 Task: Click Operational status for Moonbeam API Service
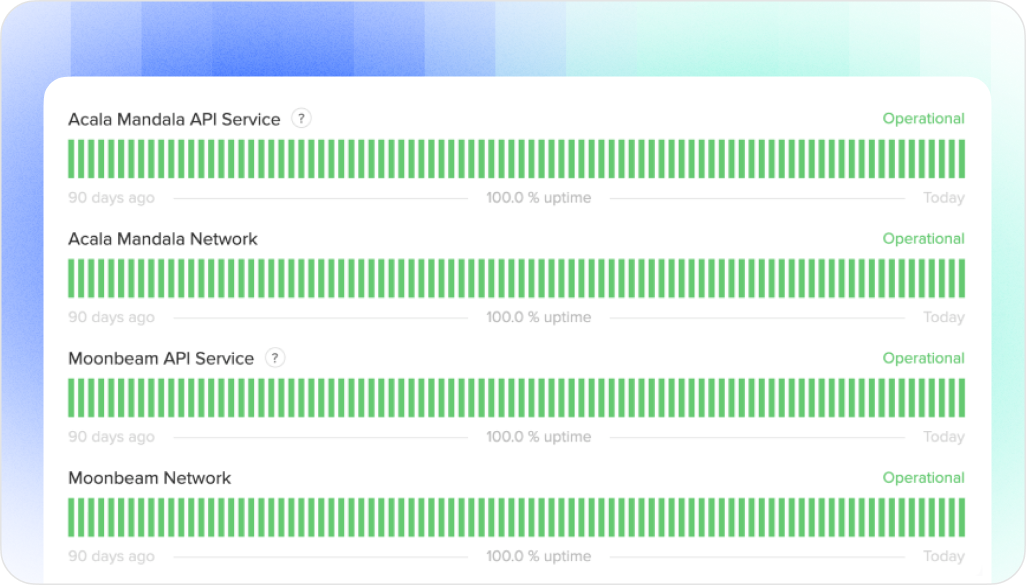pyautogui.click(x=923, y=358)
